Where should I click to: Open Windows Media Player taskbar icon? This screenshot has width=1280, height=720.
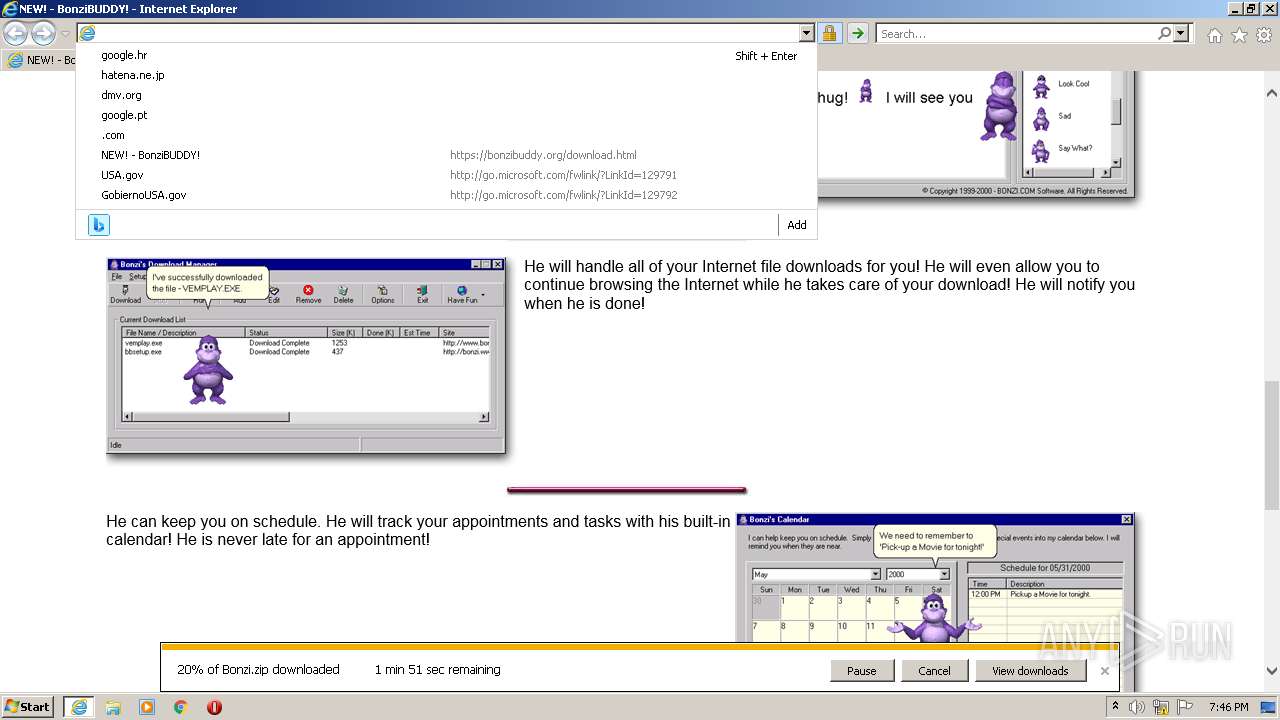tap(147, 707)
